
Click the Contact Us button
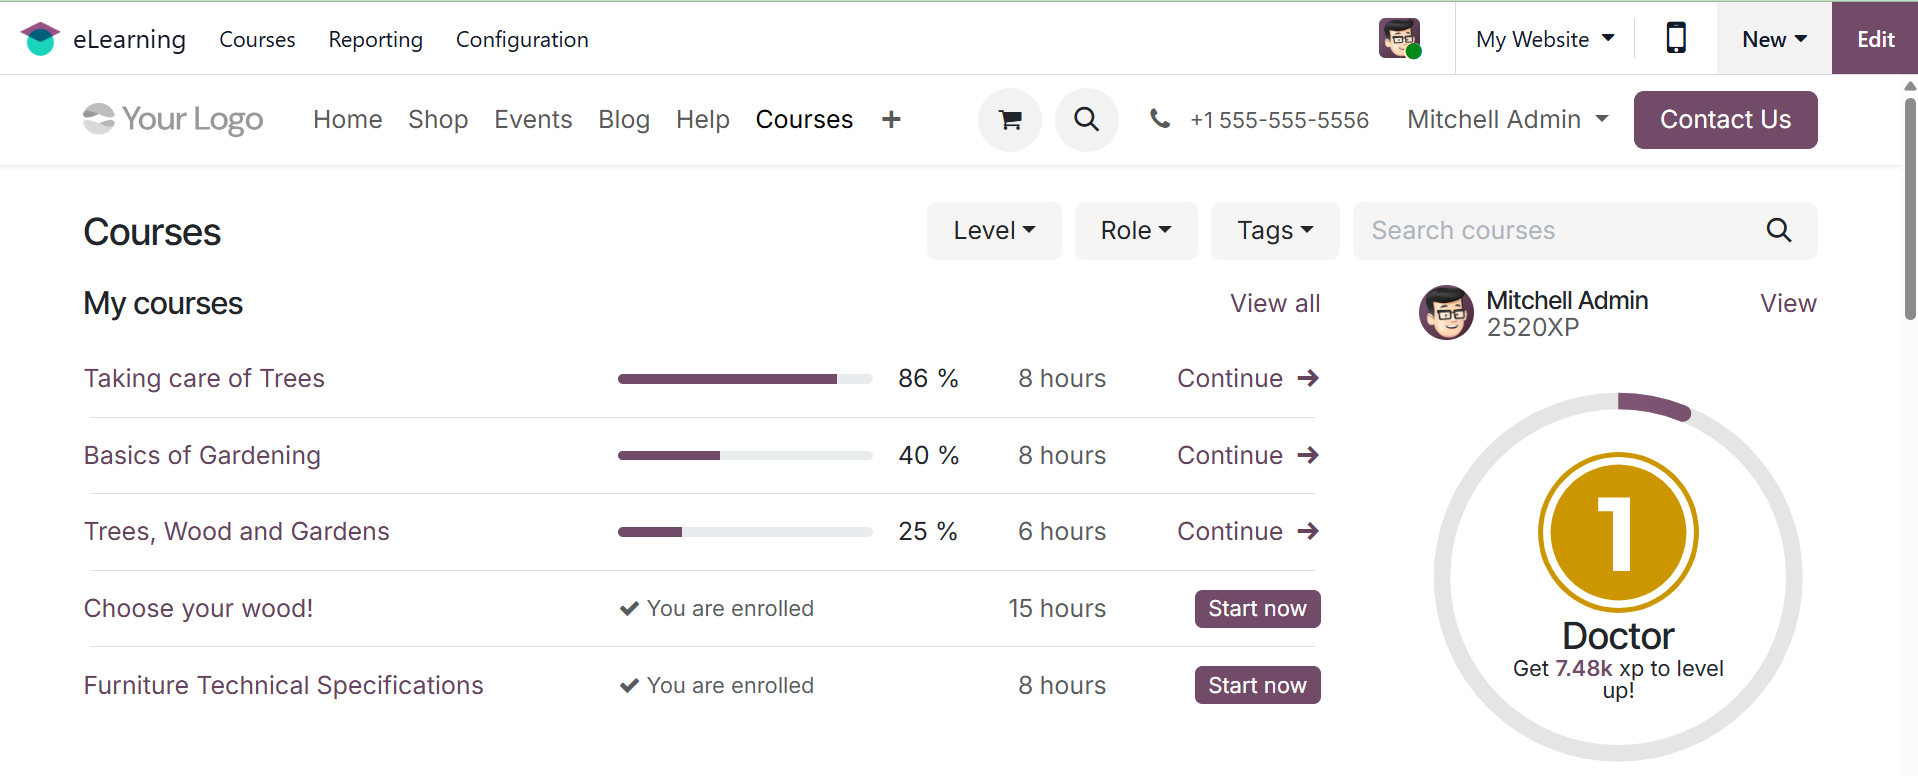[x=1725, y=120]
